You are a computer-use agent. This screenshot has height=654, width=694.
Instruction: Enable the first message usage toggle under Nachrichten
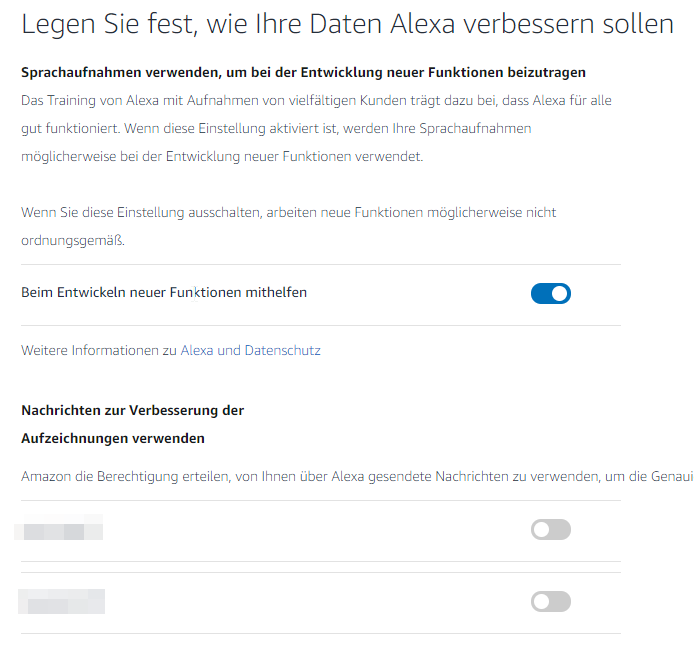[x=551, y=529]
